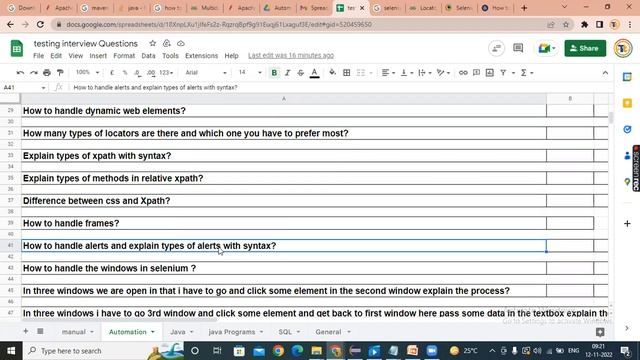
Task: Toggle italic formatting
Action: 287,73
